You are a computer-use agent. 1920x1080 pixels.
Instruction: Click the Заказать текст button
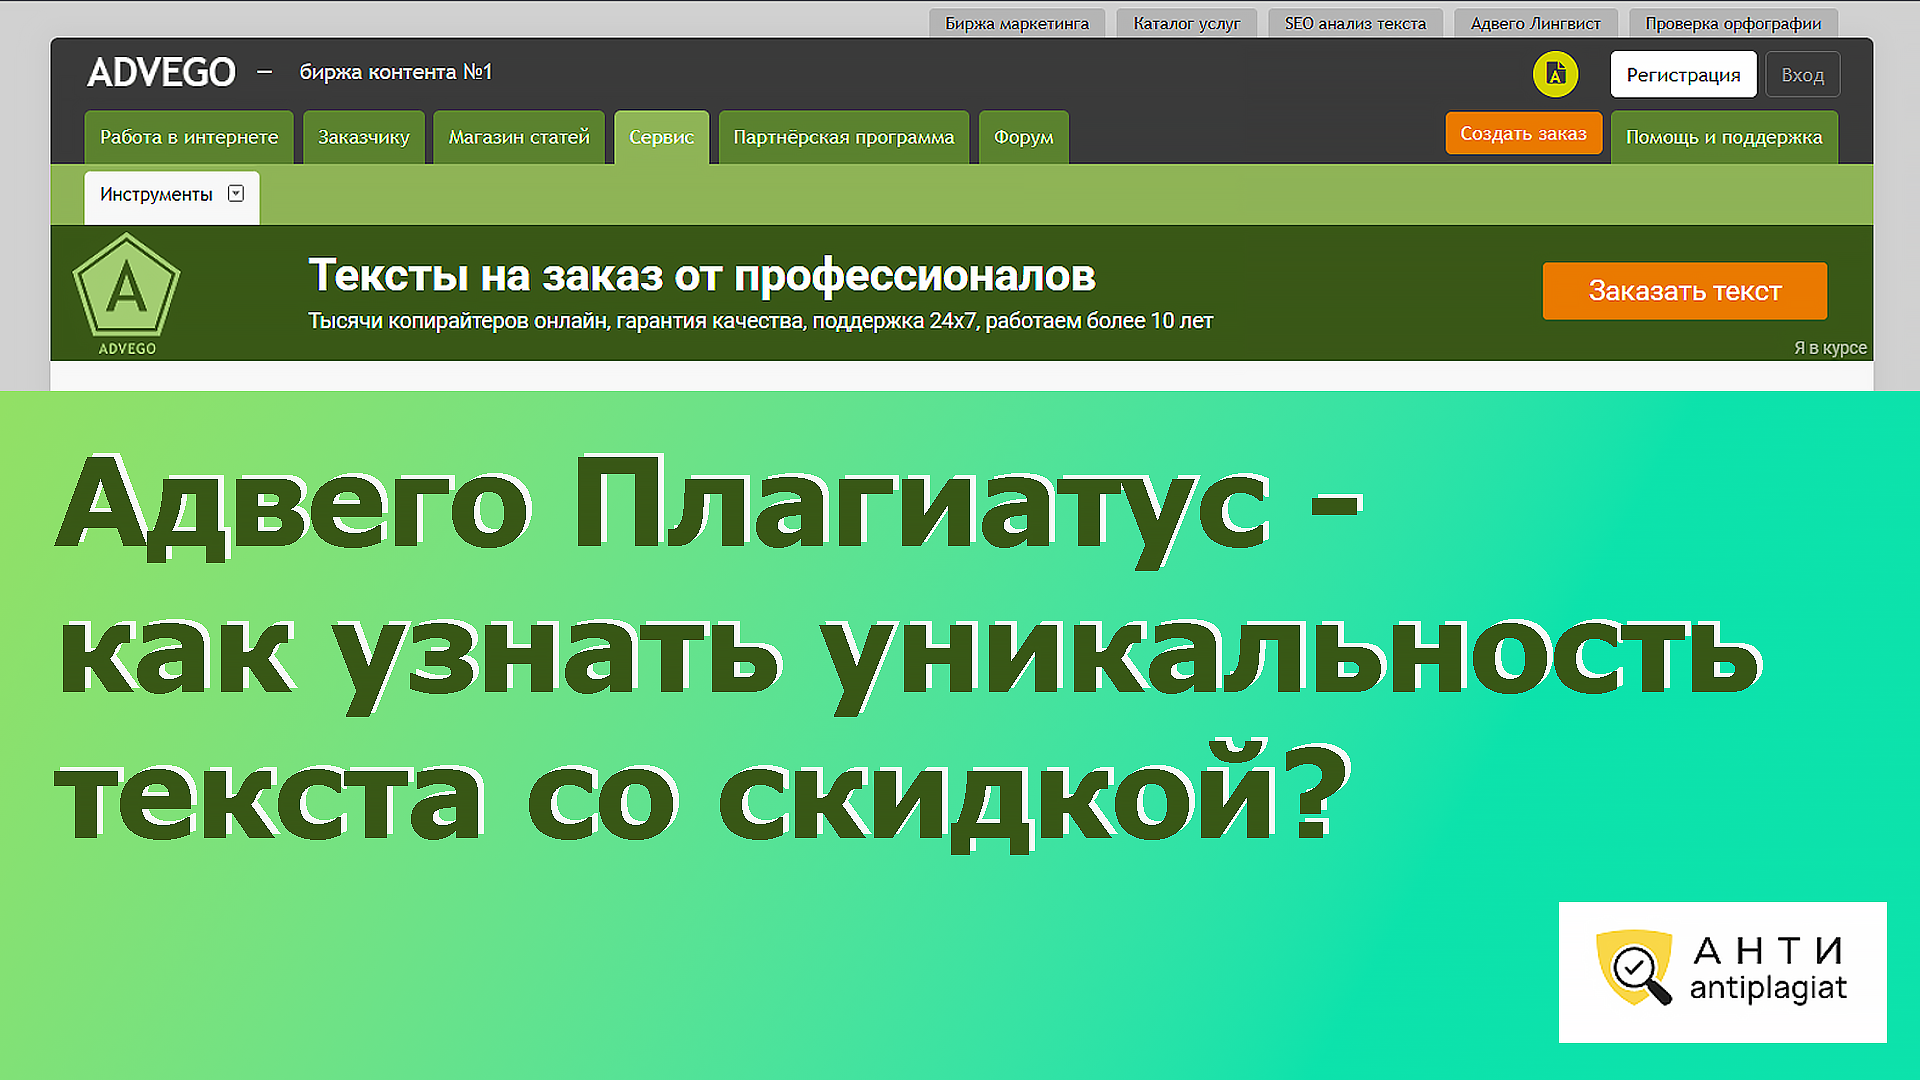pos(1685,291)
